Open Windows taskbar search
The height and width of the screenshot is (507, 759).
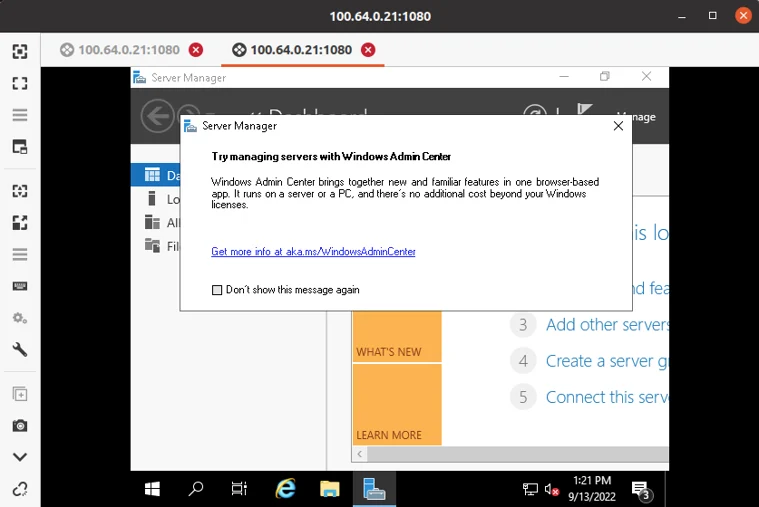(196, 489)
